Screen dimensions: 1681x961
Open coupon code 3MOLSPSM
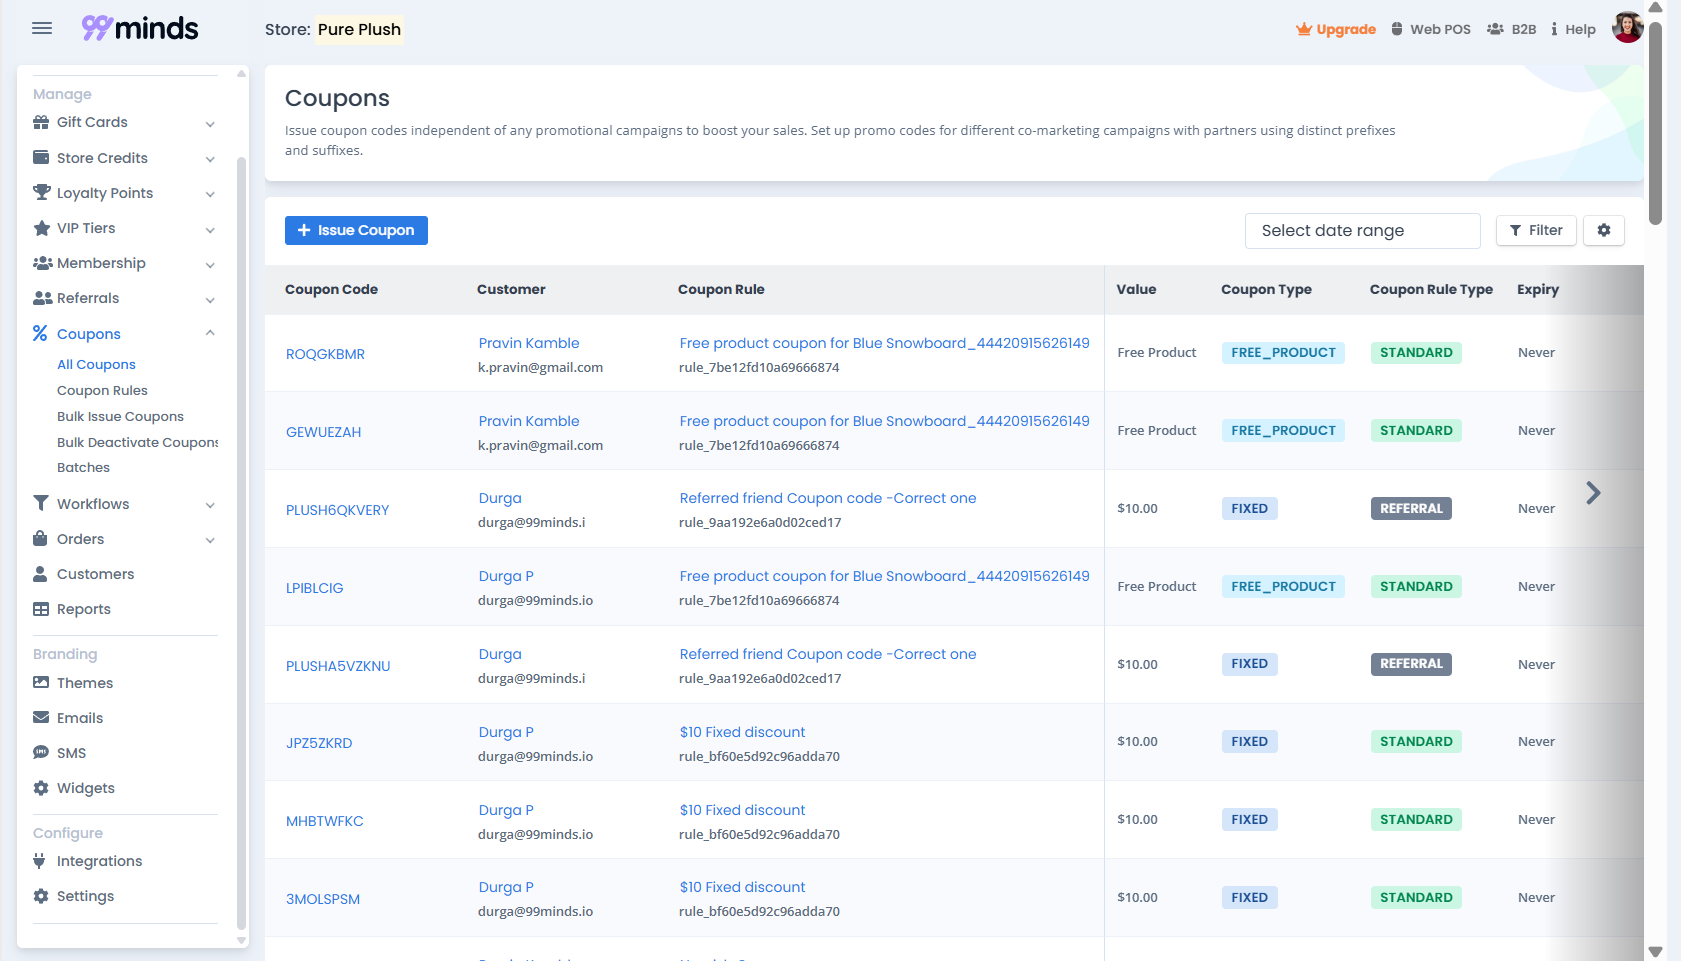[x=323, y=899]
